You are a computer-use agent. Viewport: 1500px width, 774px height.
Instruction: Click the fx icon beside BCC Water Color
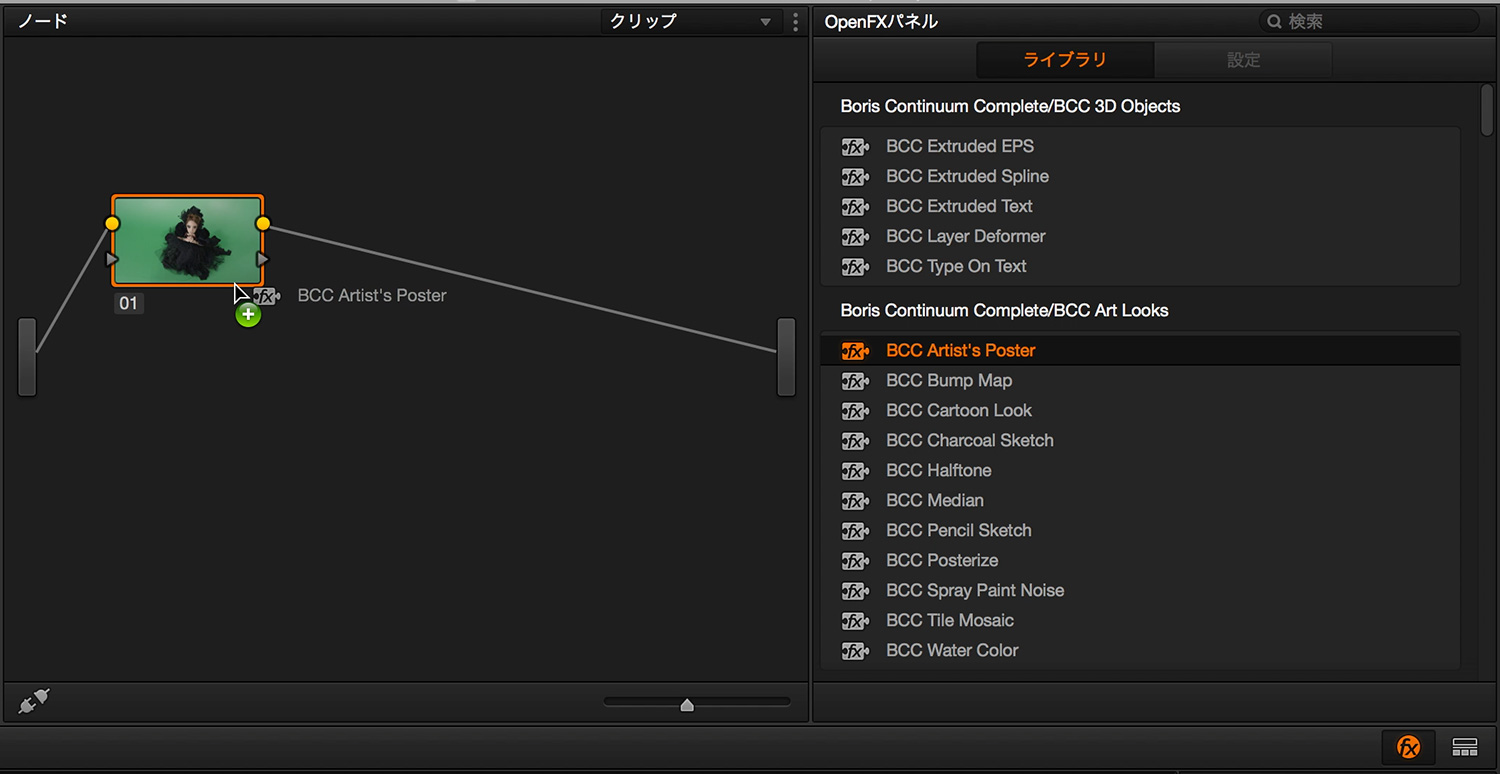tap(854, 651)
